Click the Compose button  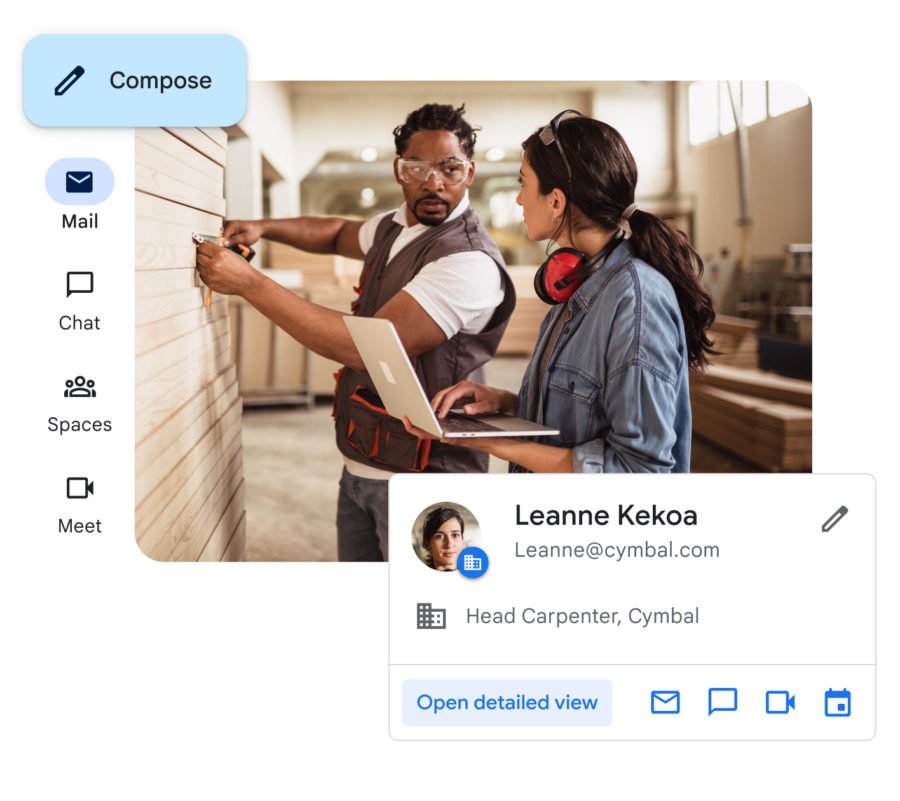point(135,80)
